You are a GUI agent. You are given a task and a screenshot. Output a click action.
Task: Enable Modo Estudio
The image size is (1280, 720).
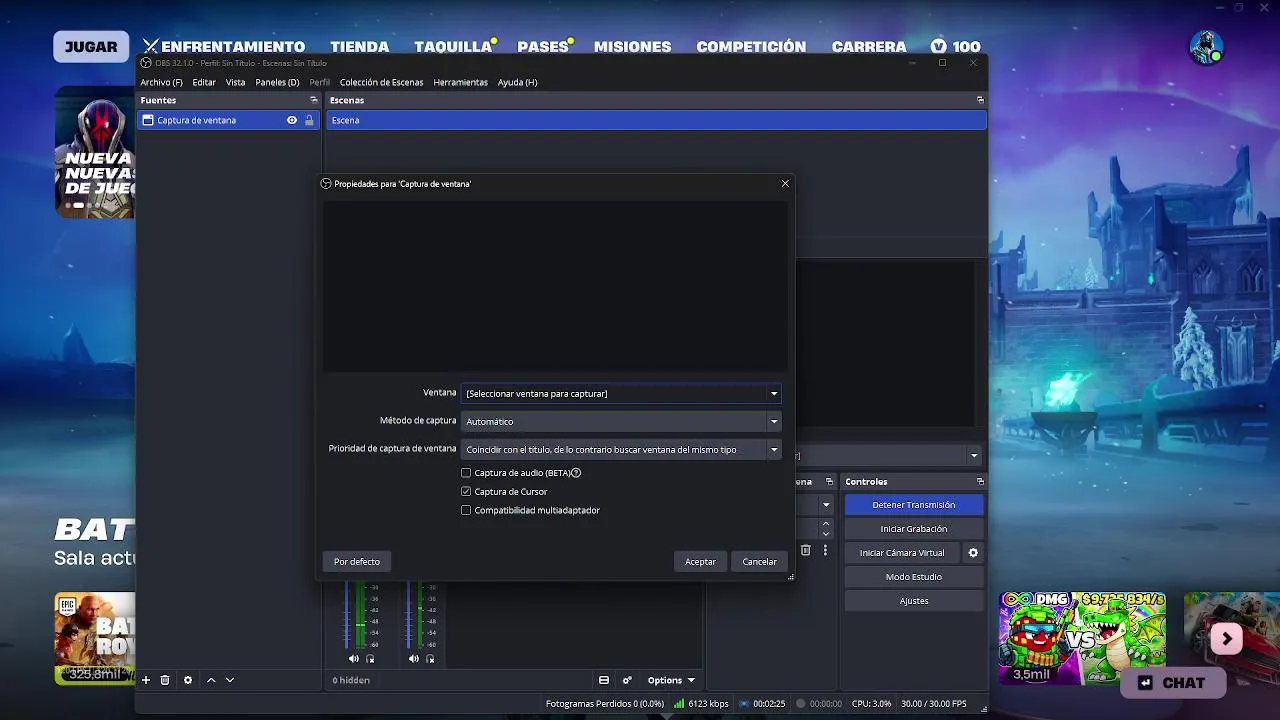coord(914,577)
